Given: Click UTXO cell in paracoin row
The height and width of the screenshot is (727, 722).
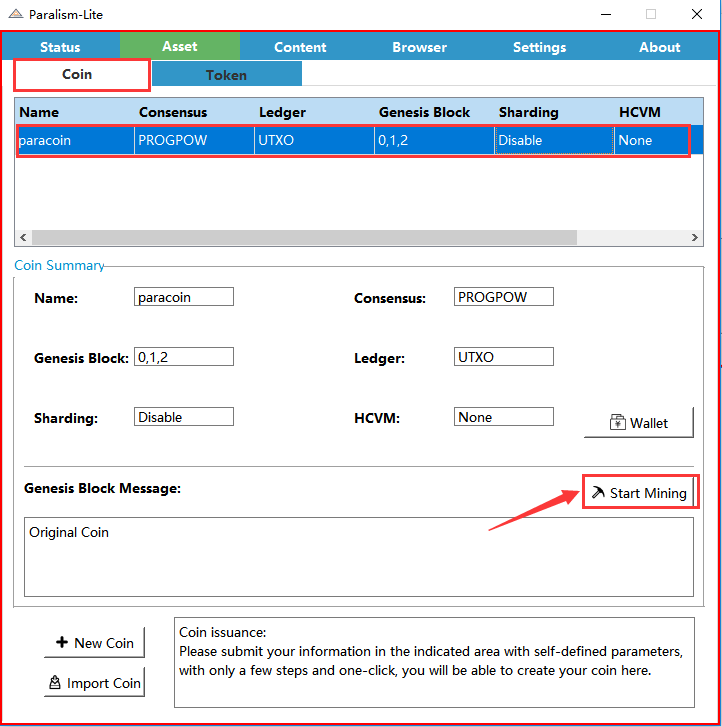Looking at the screenshot, I should [314, 140].
